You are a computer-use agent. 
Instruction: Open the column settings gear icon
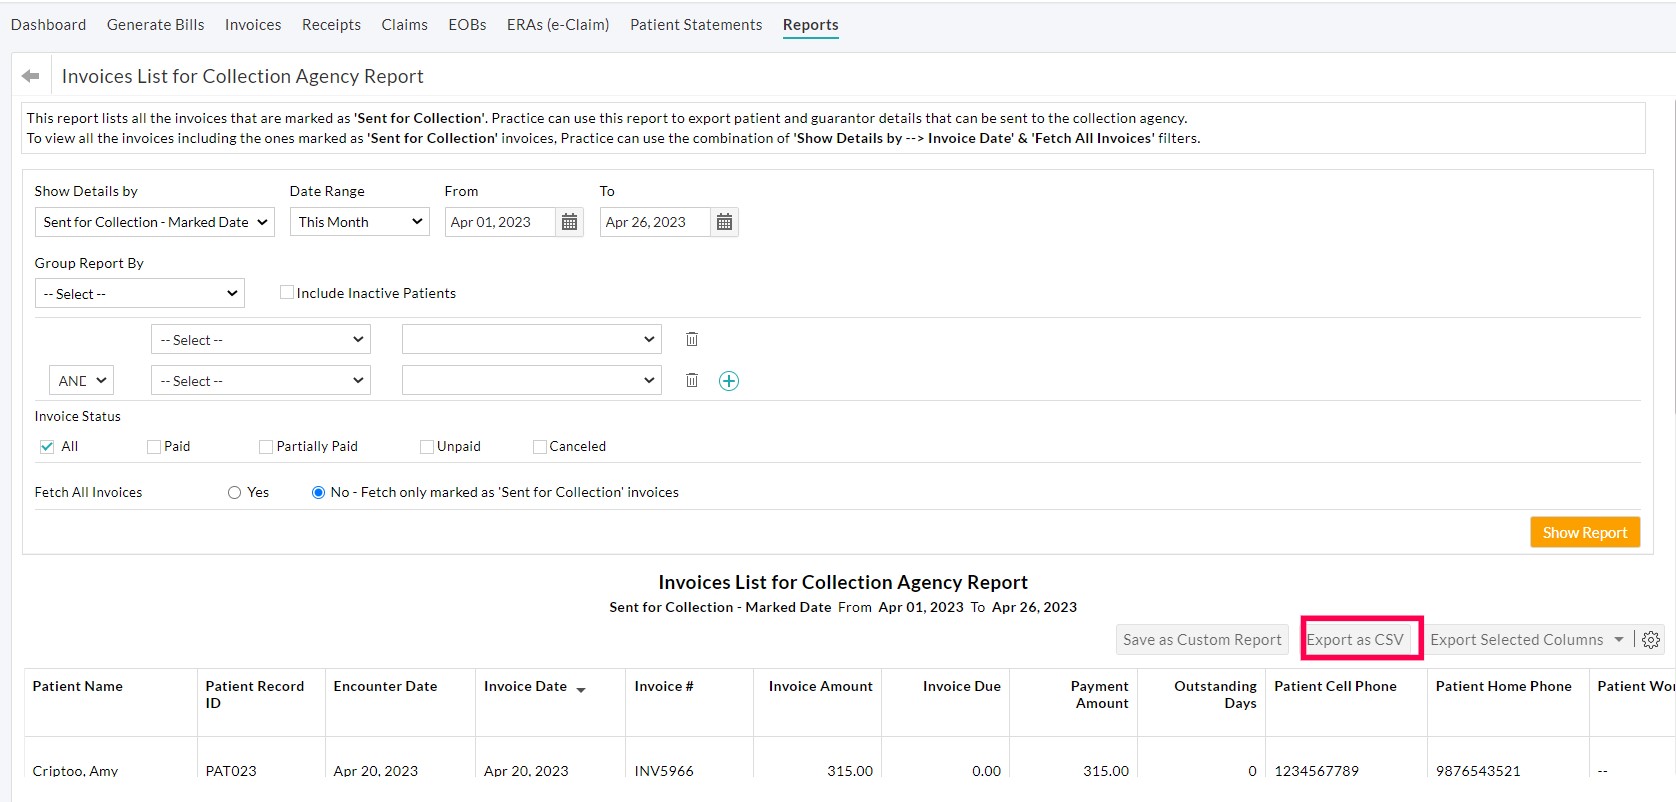[x=1651, y=640]
